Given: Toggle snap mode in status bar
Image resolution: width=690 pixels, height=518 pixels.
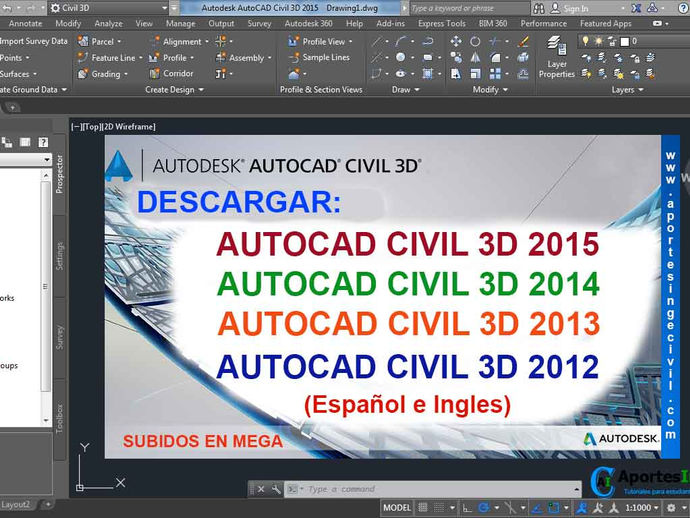Looking at the screenshot, I should (x=439, y=508).
